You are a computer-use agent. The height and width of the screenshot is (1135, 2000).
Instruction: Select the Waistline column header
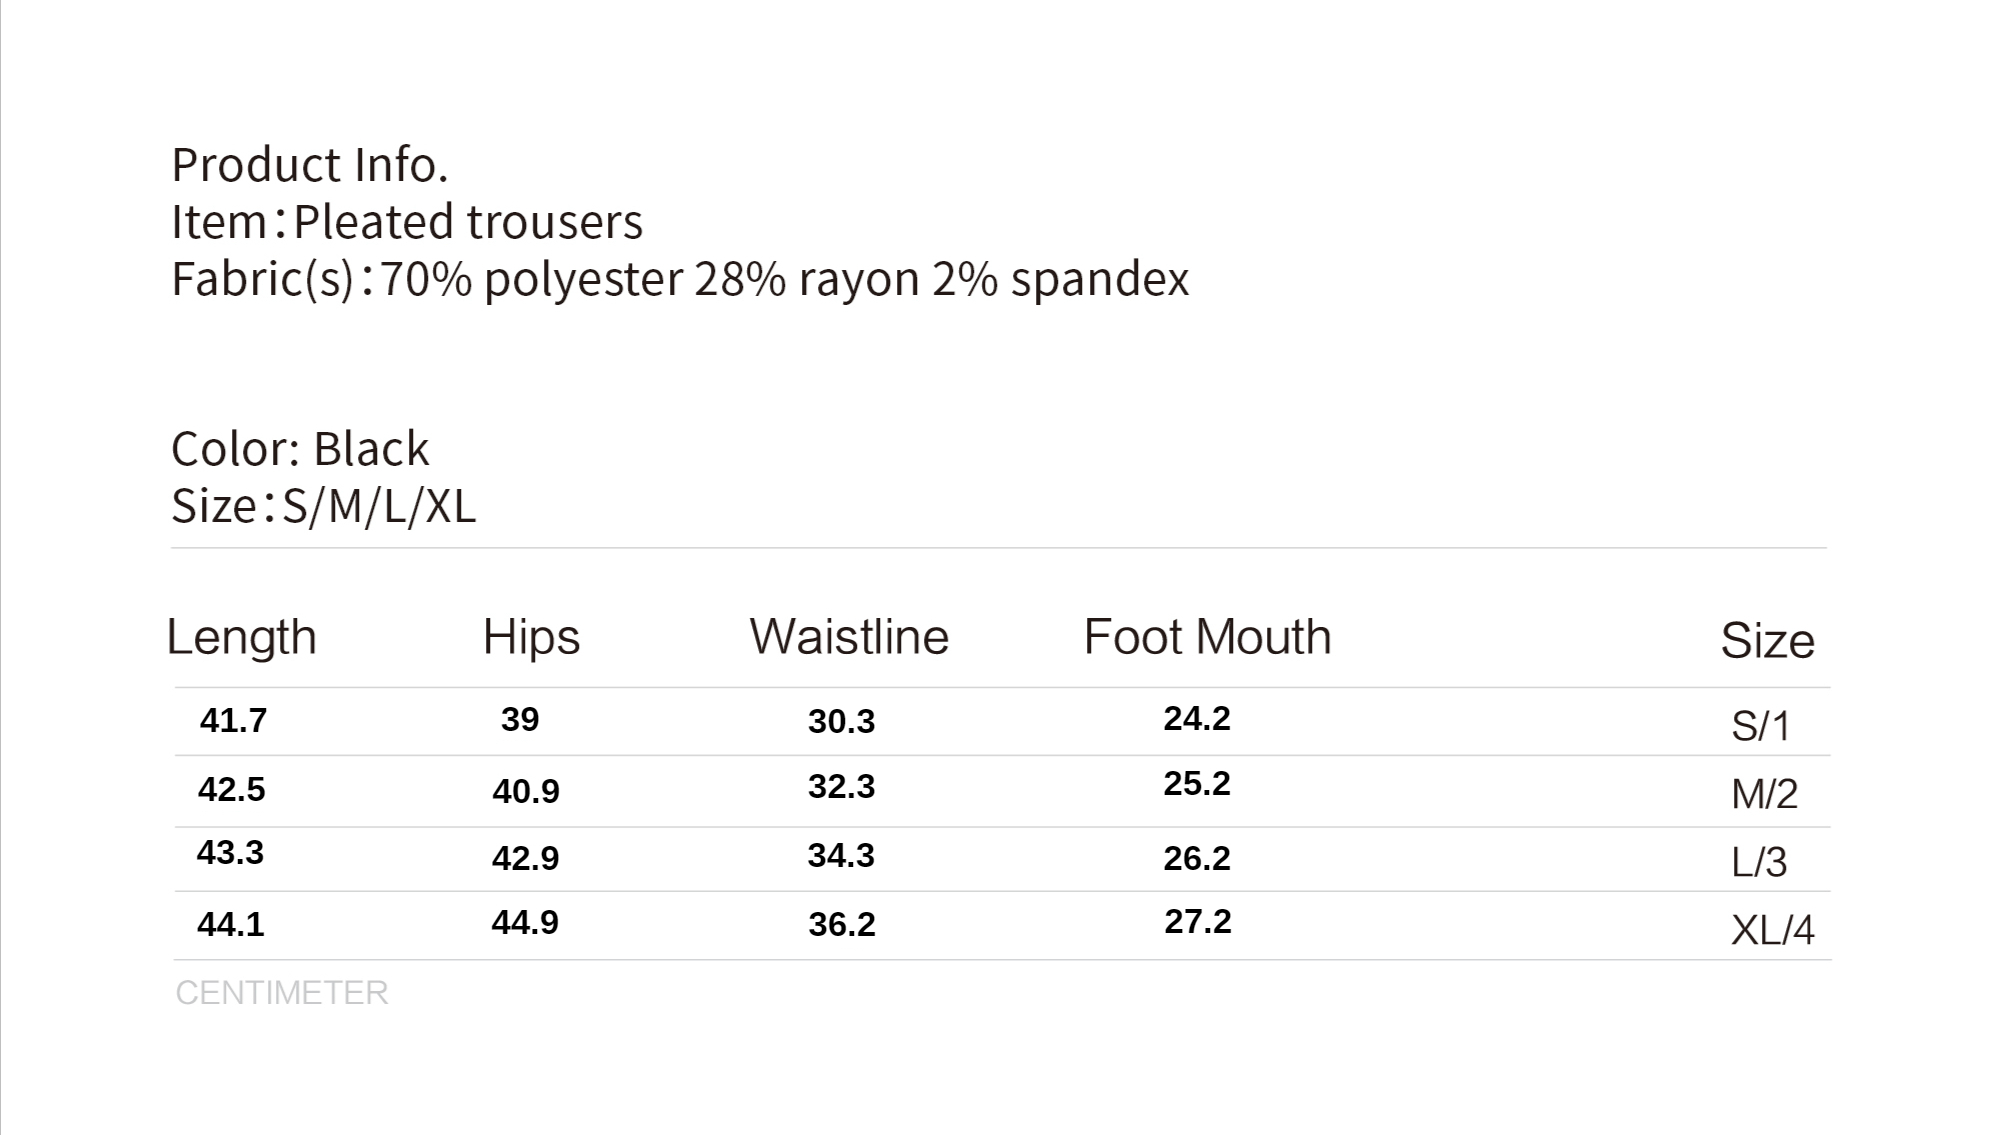(x=849, y=637)
